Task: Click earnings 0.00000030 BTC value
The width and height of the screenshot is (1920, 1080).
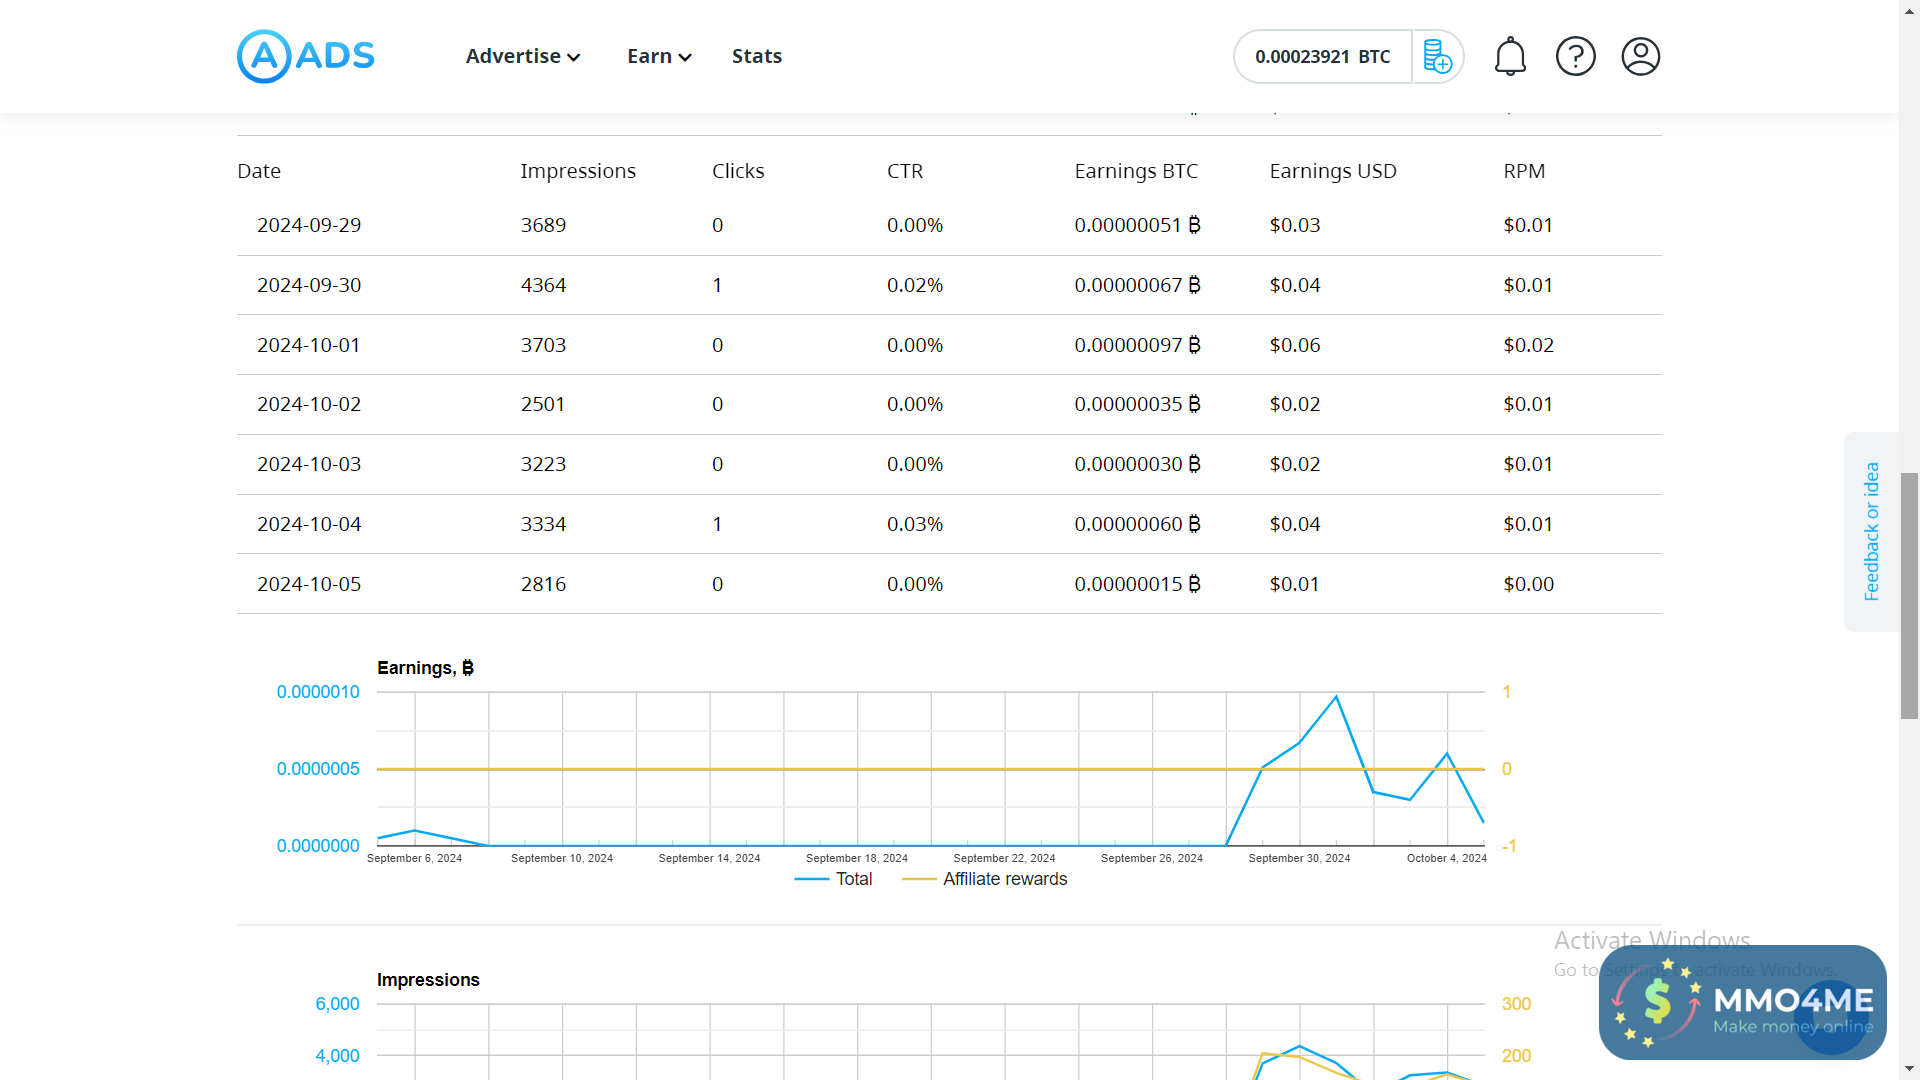Action: pyautogui.click(x=1137, y=464)
